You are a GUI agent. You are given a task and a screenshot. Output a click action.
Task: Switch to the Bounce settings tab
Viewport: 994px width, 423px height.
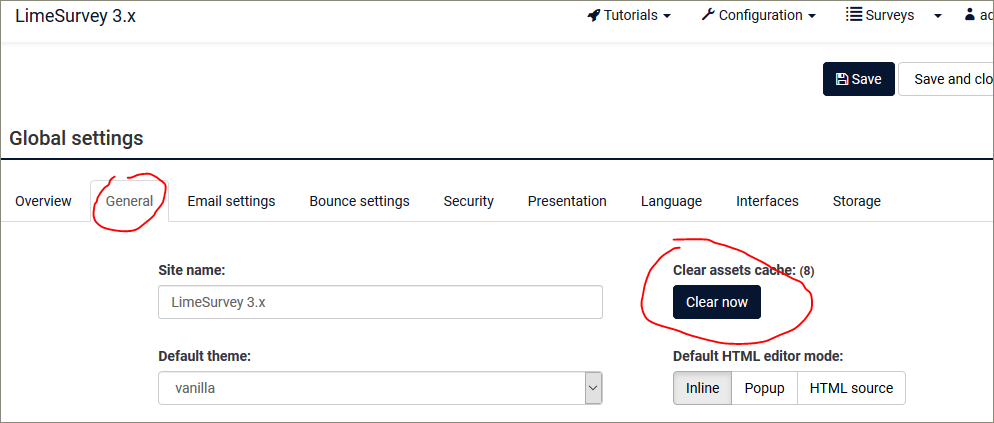tap(359, 201)
